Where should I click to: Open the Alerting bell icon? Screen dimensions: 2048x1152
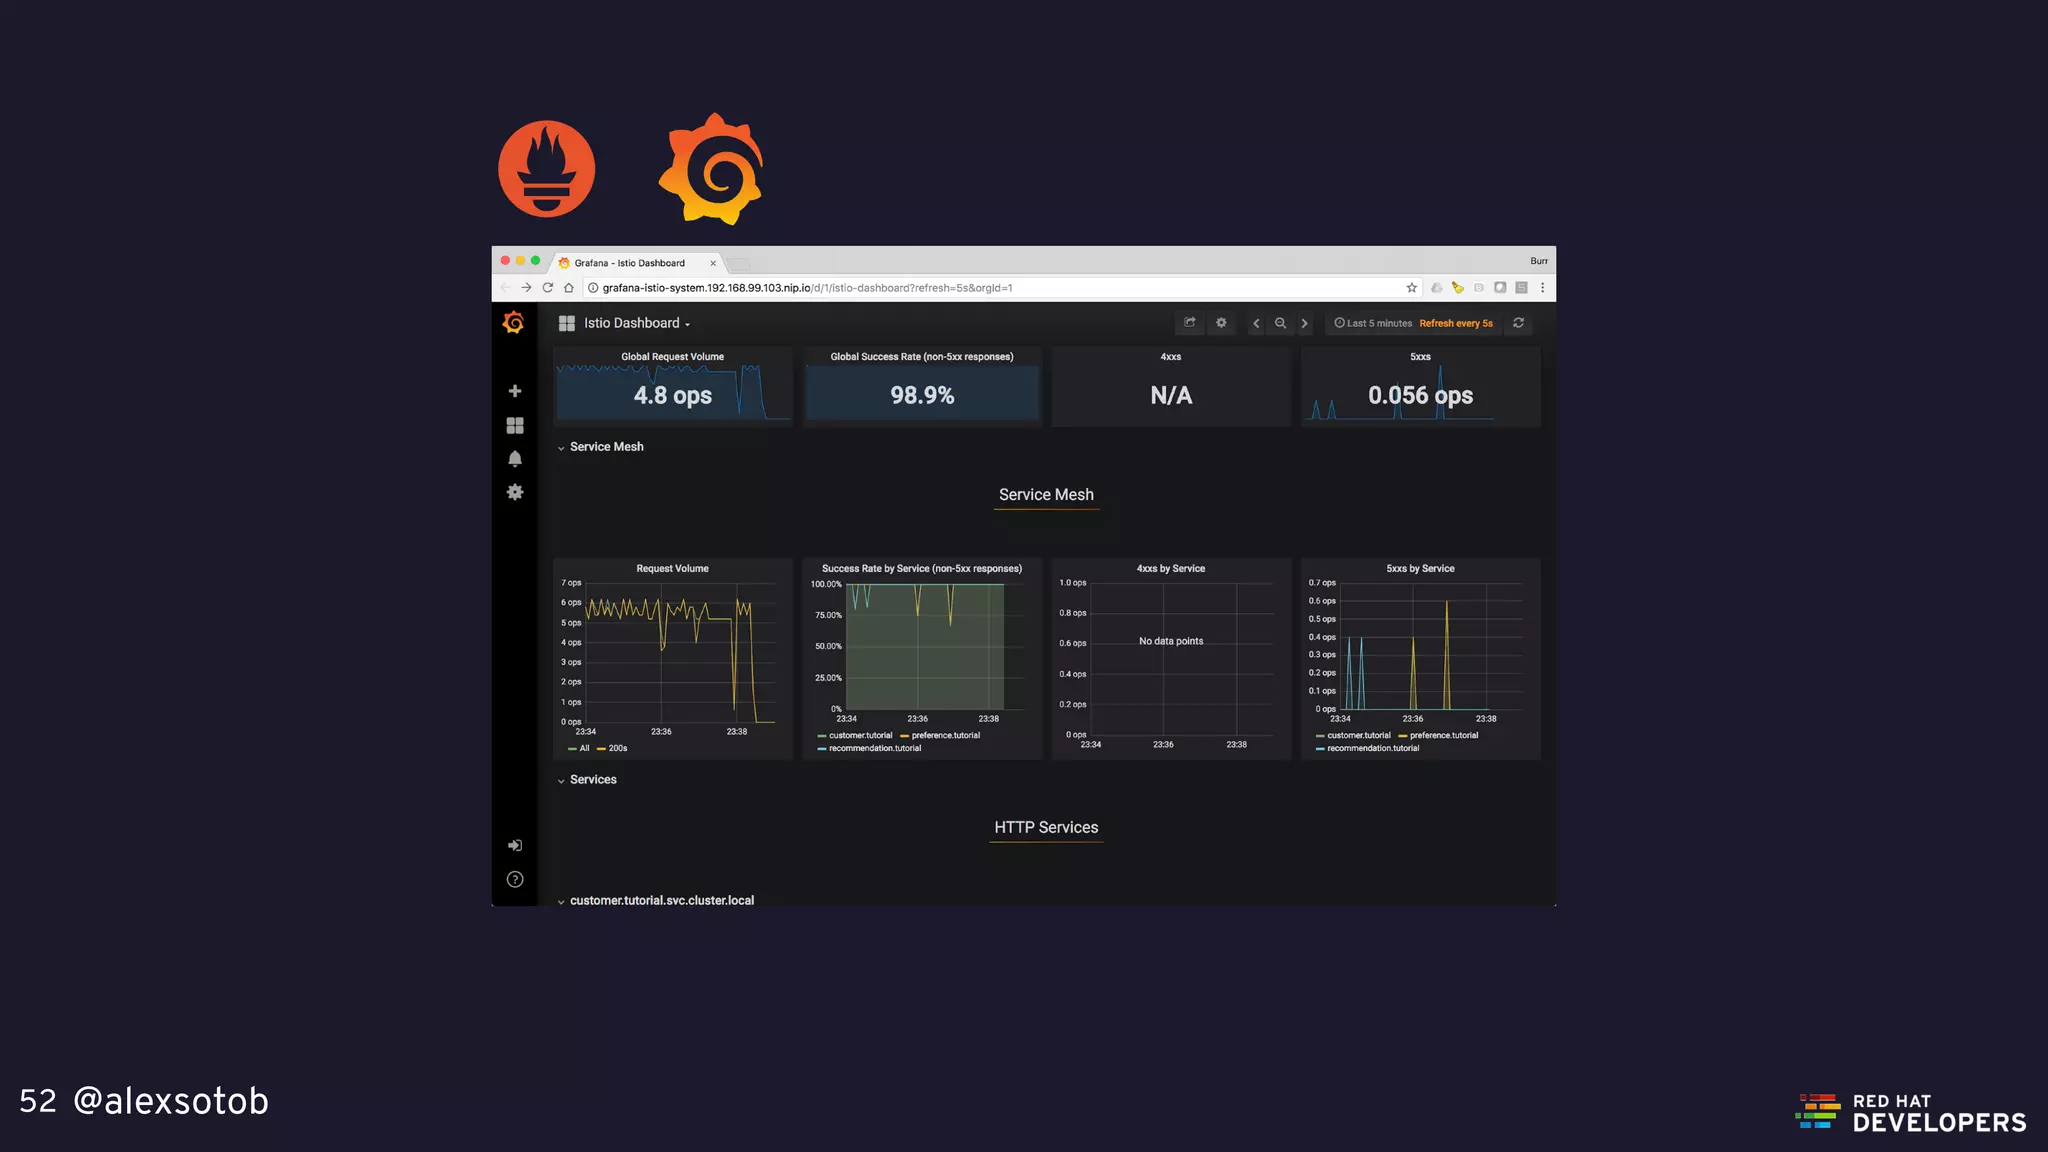[514, 459]
